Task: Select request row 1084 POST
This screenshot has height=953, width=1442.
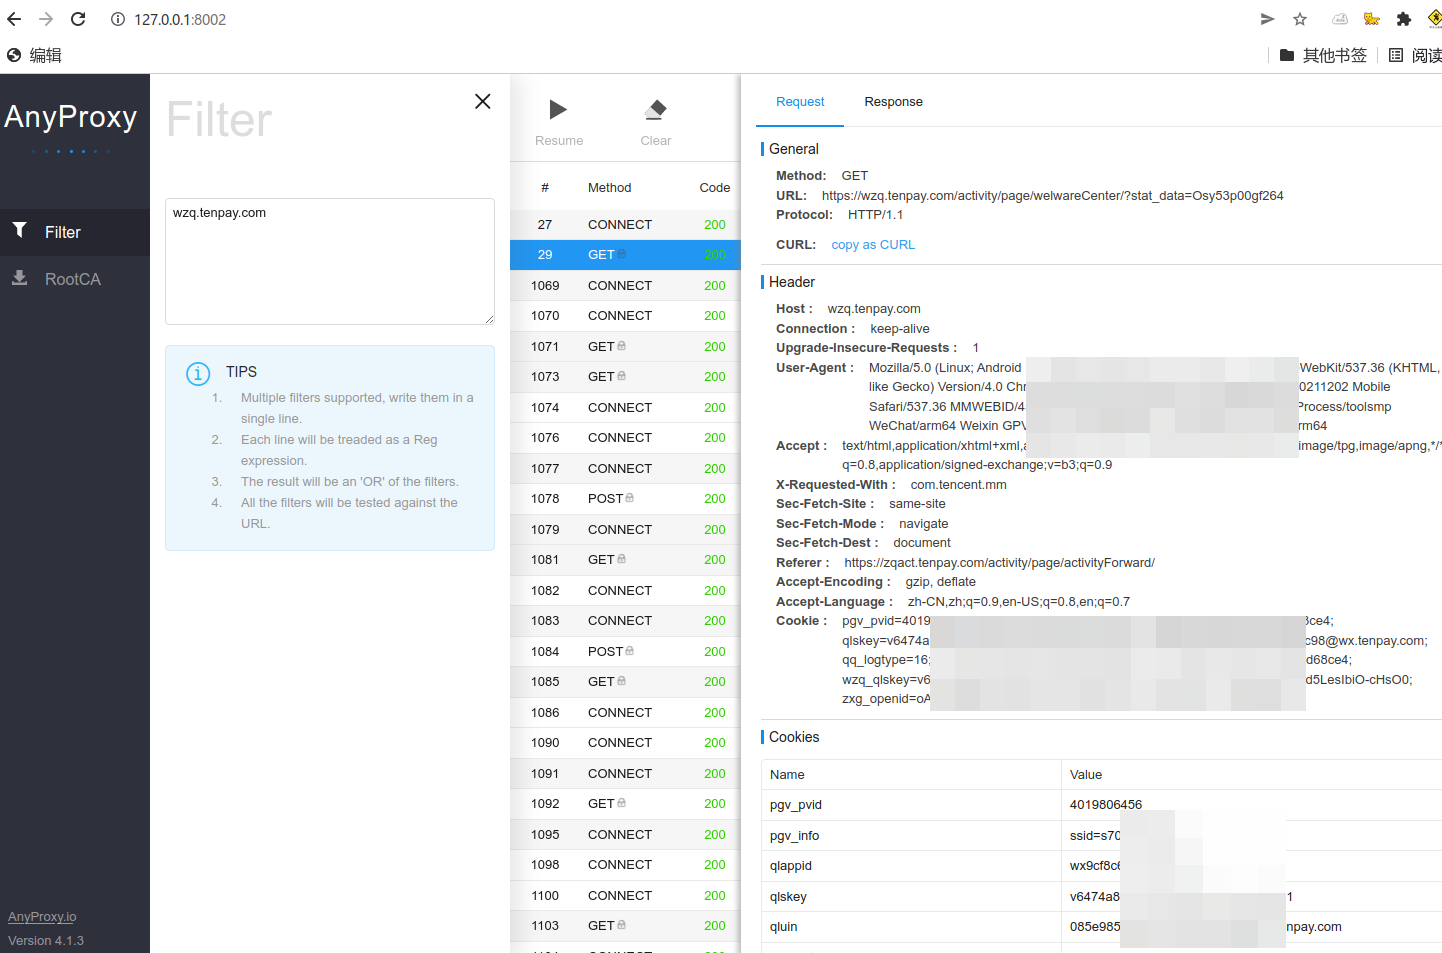Action: click(x=625, y=652)
